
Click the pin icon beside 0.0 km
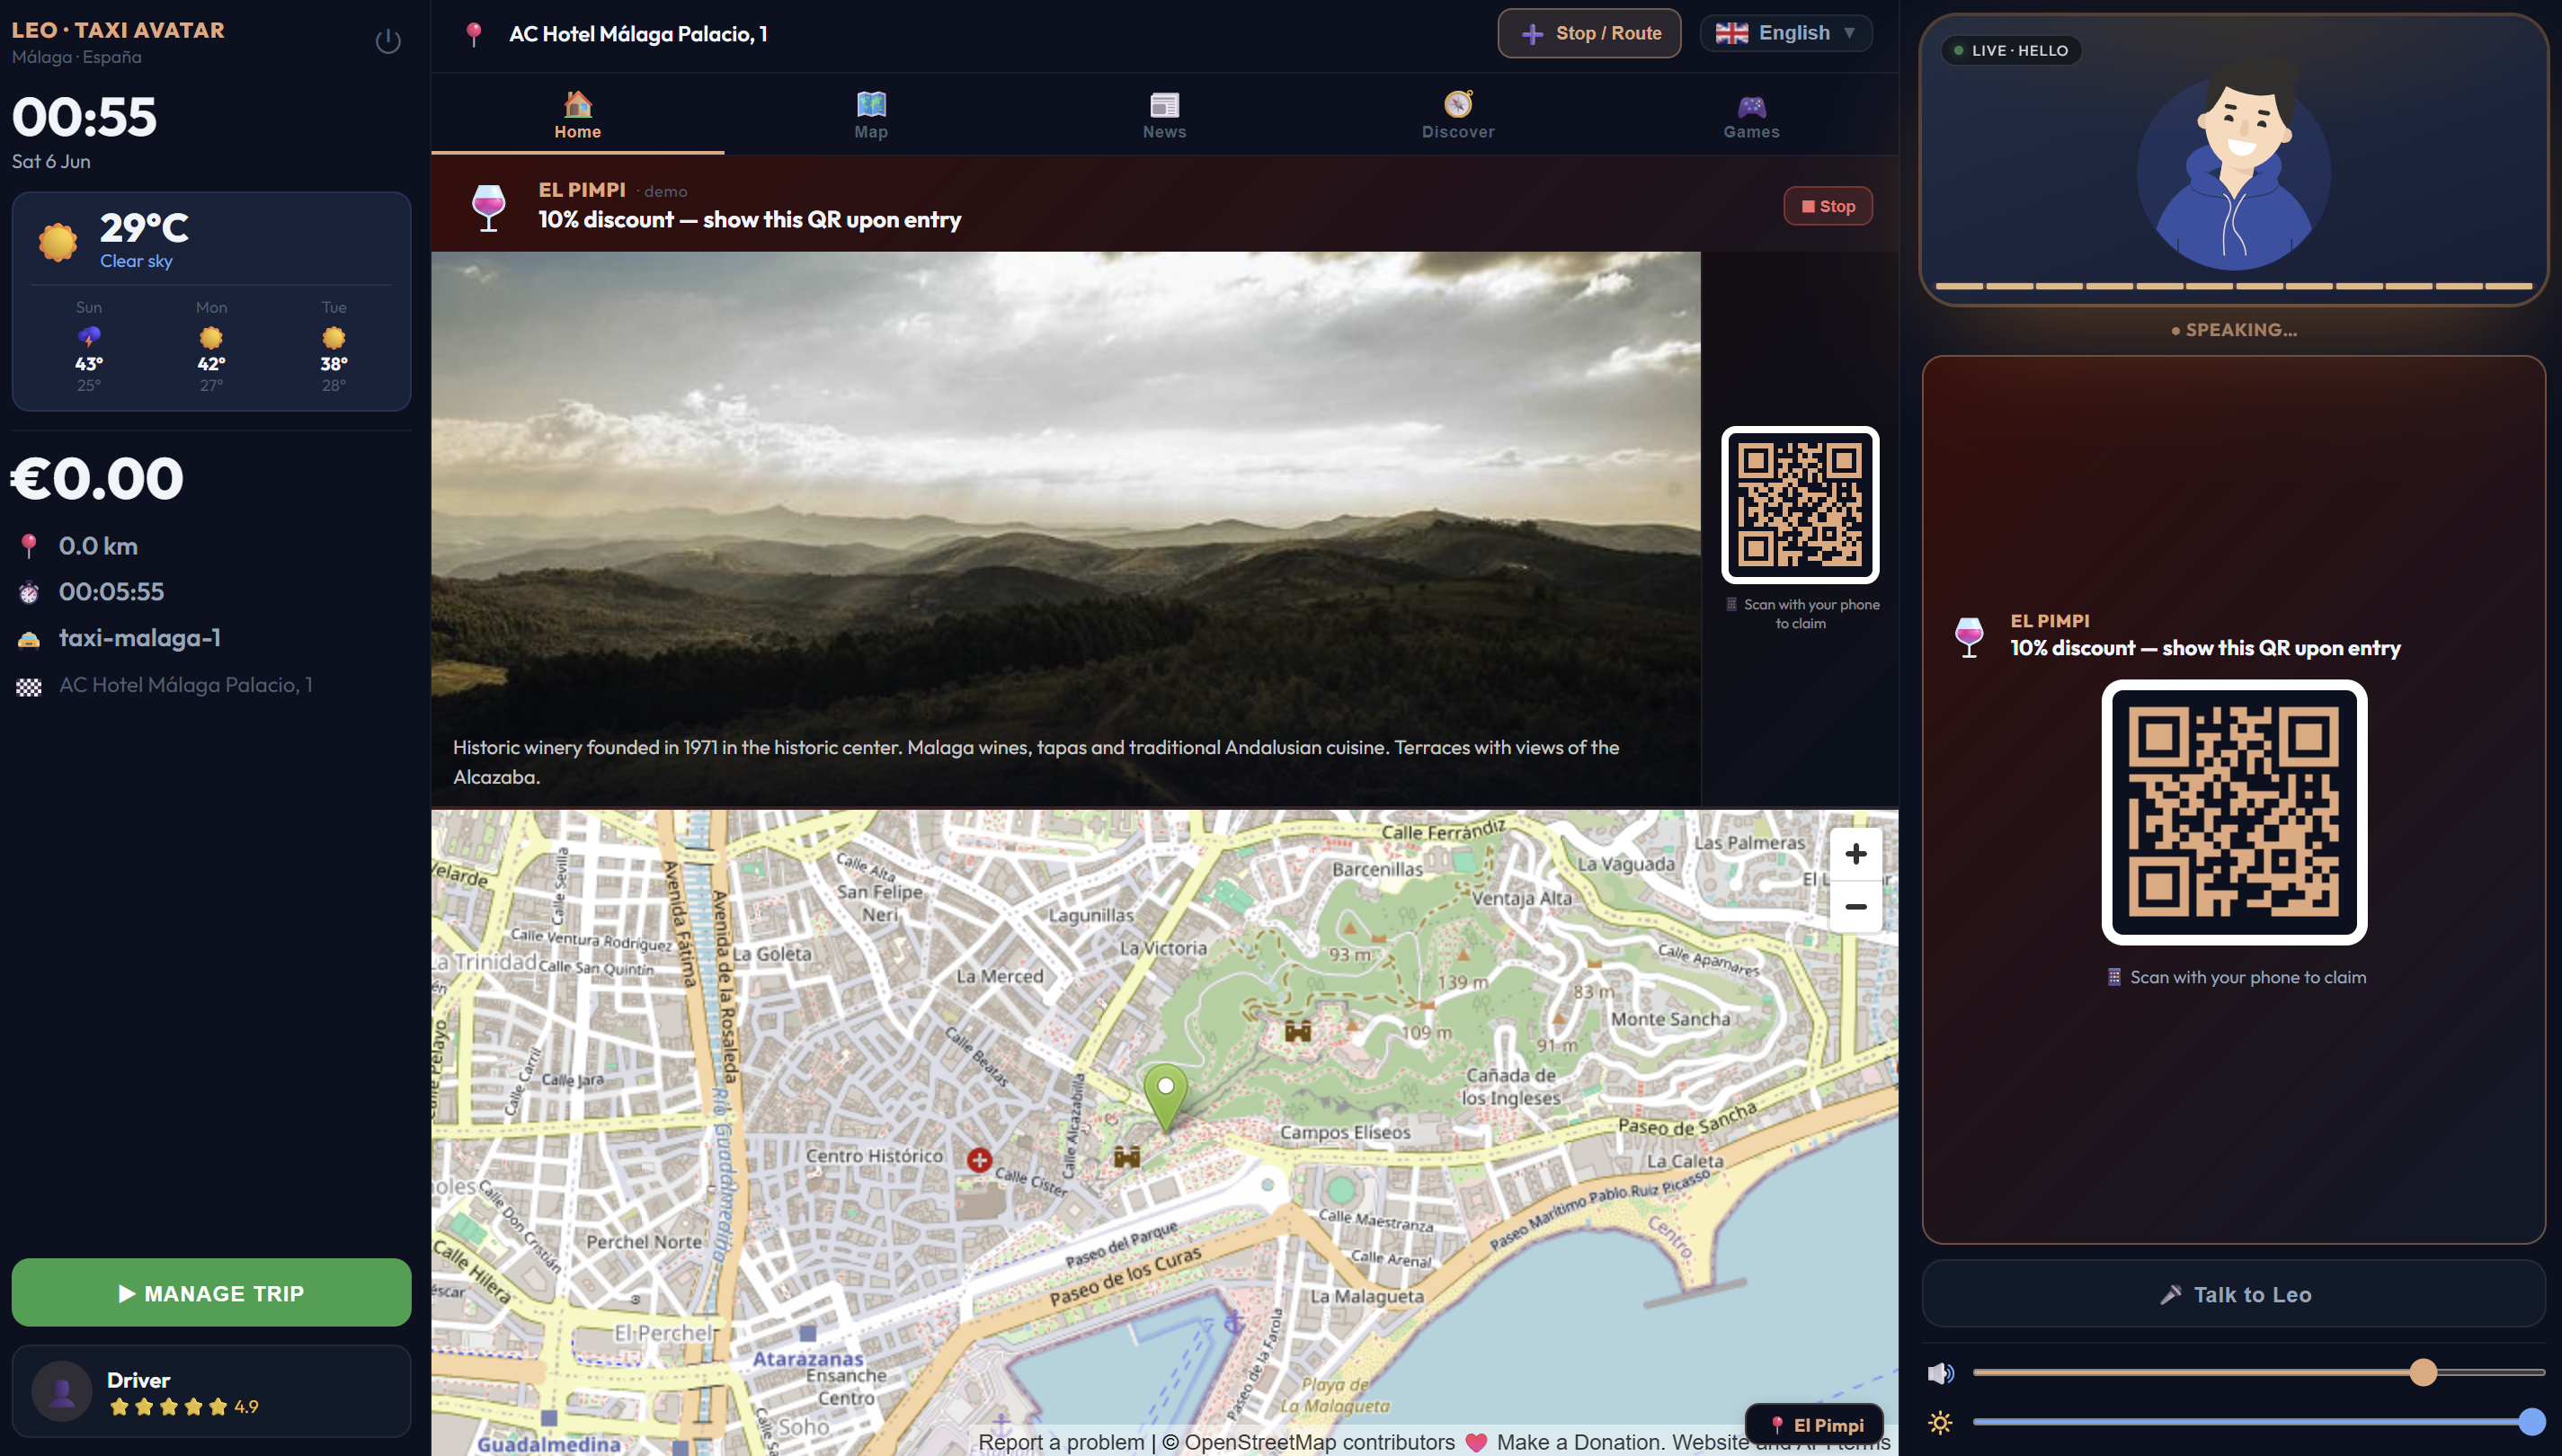(x=29, y=546)
